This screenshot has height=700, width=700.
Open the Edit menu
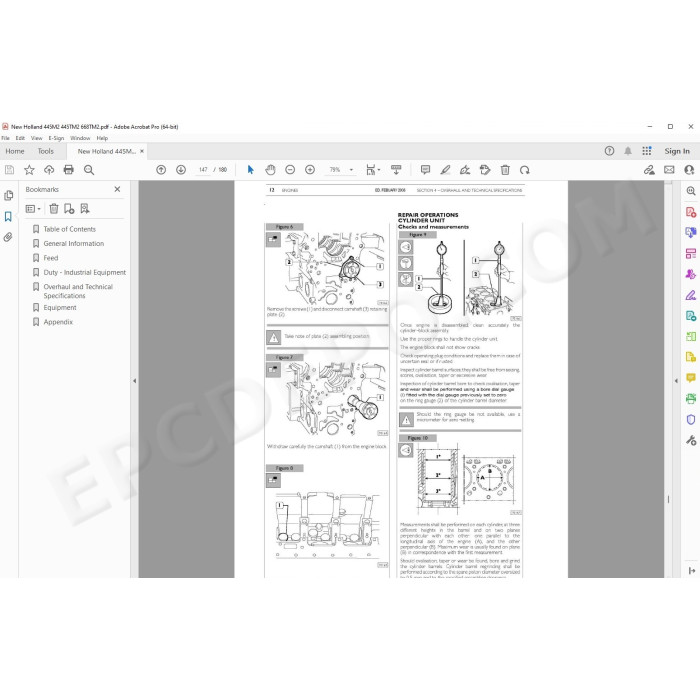[x=20, y=138]
